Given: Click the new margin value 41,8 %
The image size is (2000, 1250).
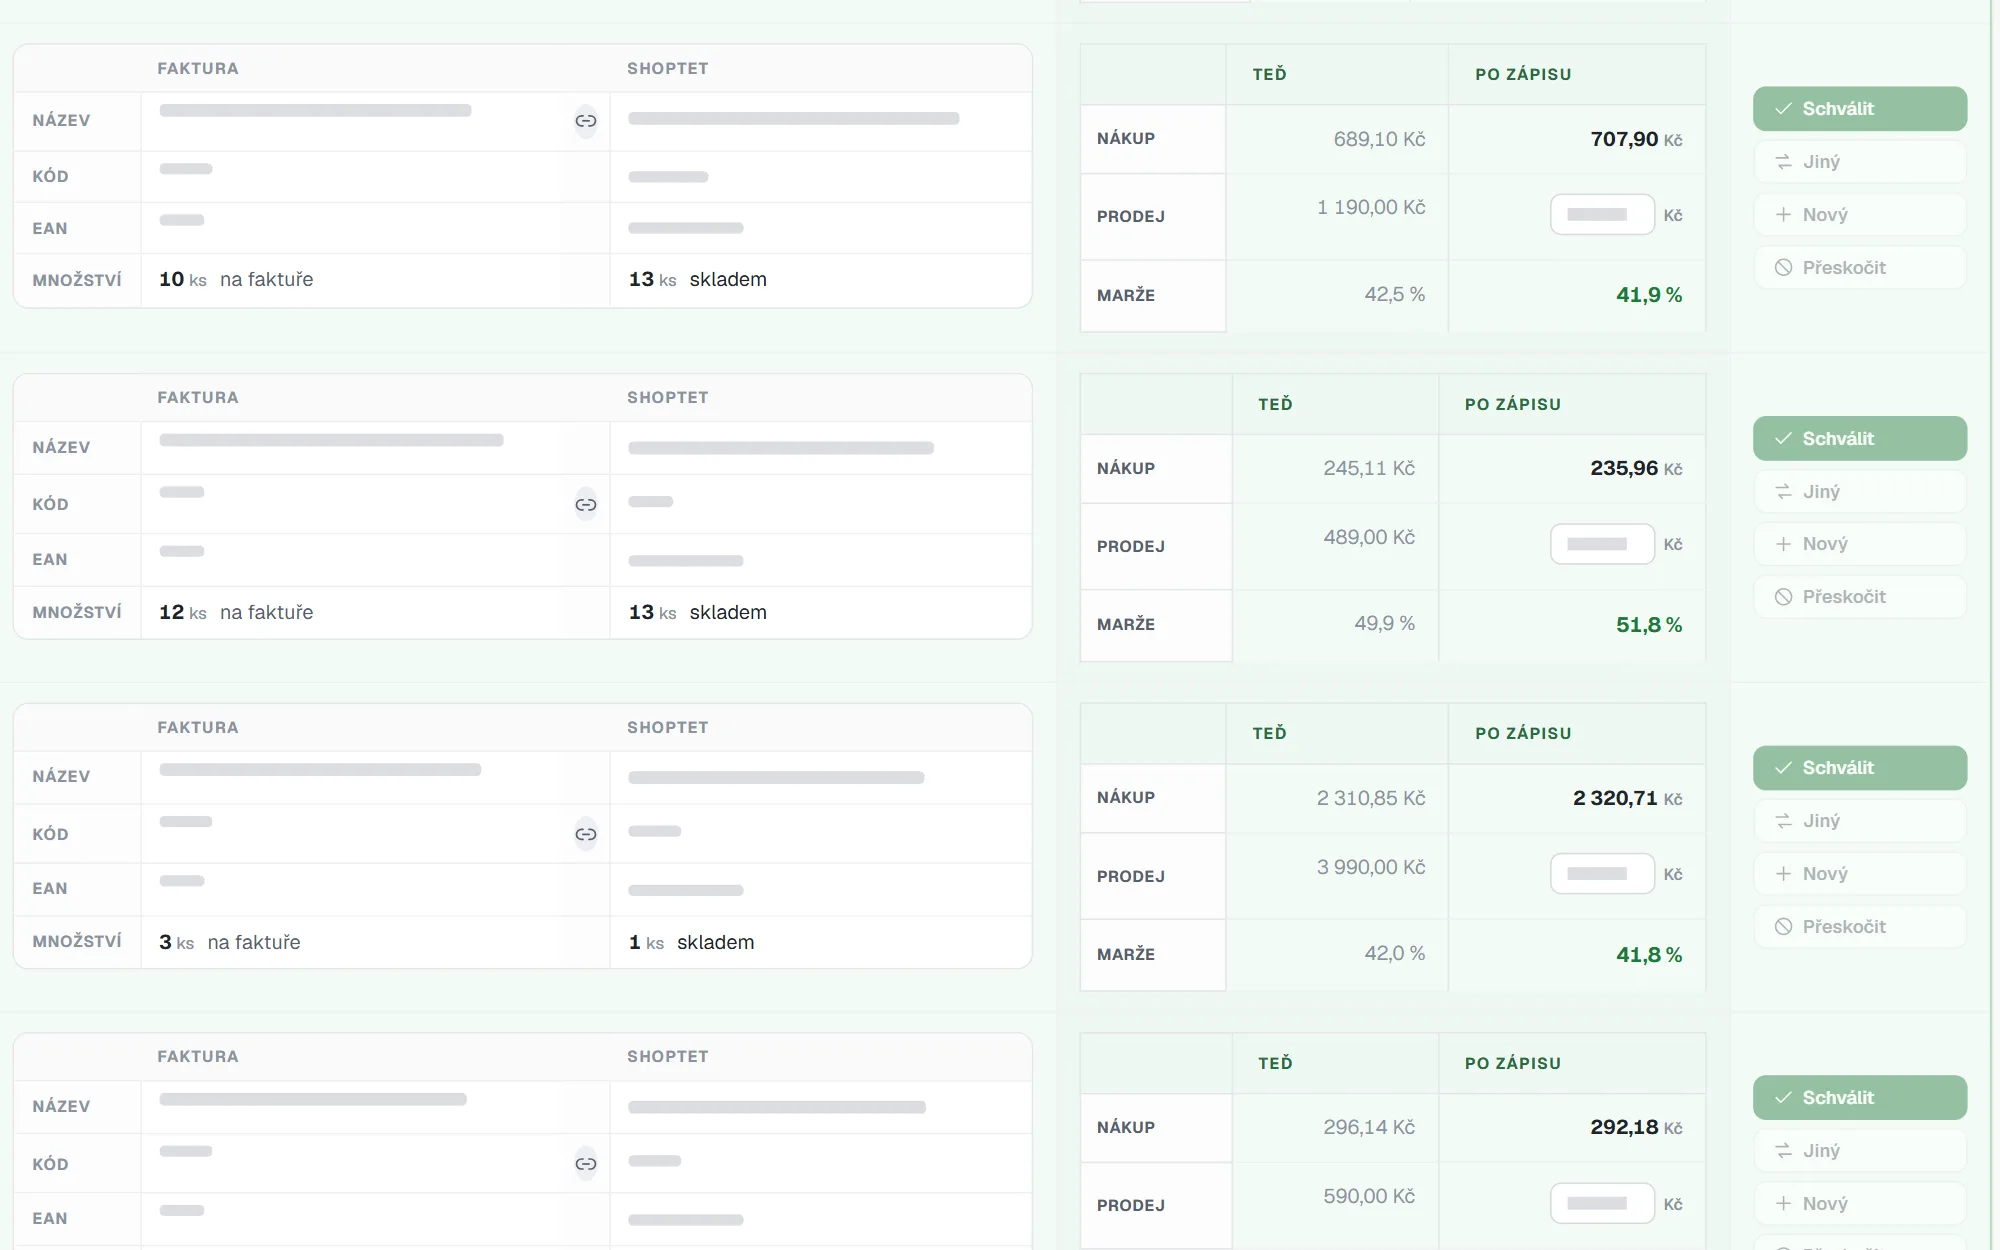Looking at the screenshot, I should coord(1649,955).
